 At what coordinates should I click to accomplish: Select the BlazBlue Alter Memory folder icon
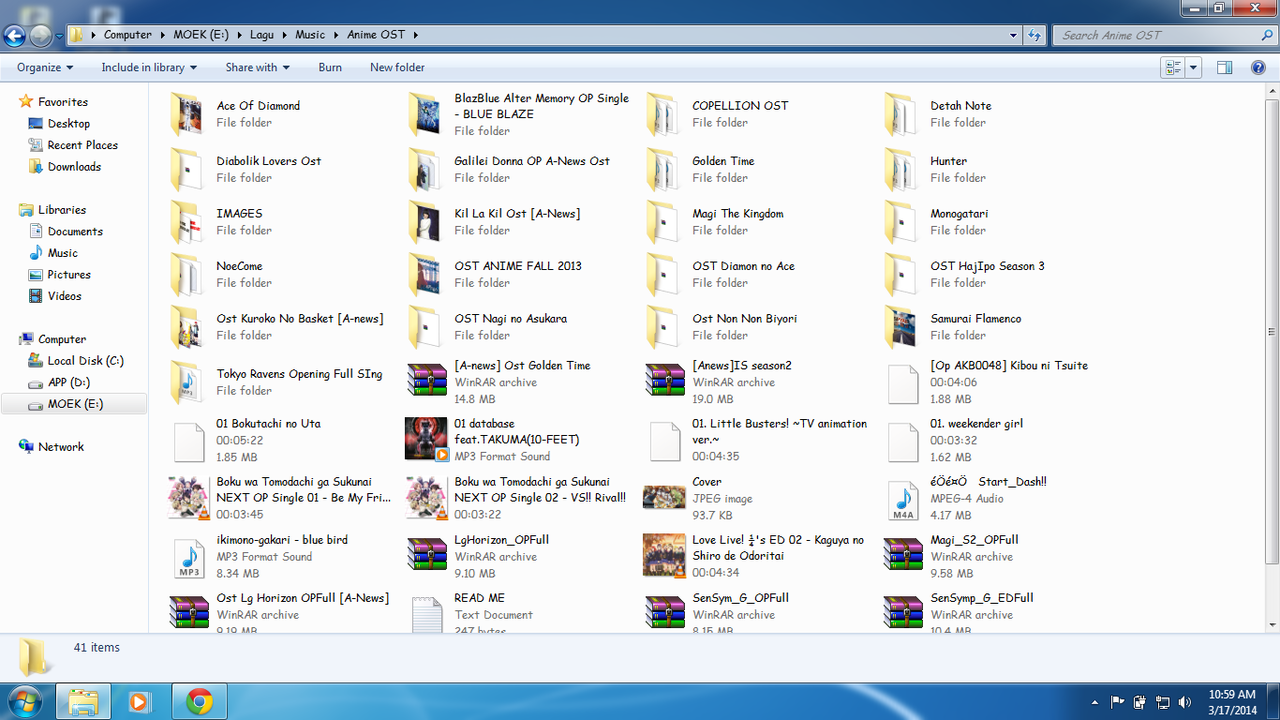tap(426, 114)
